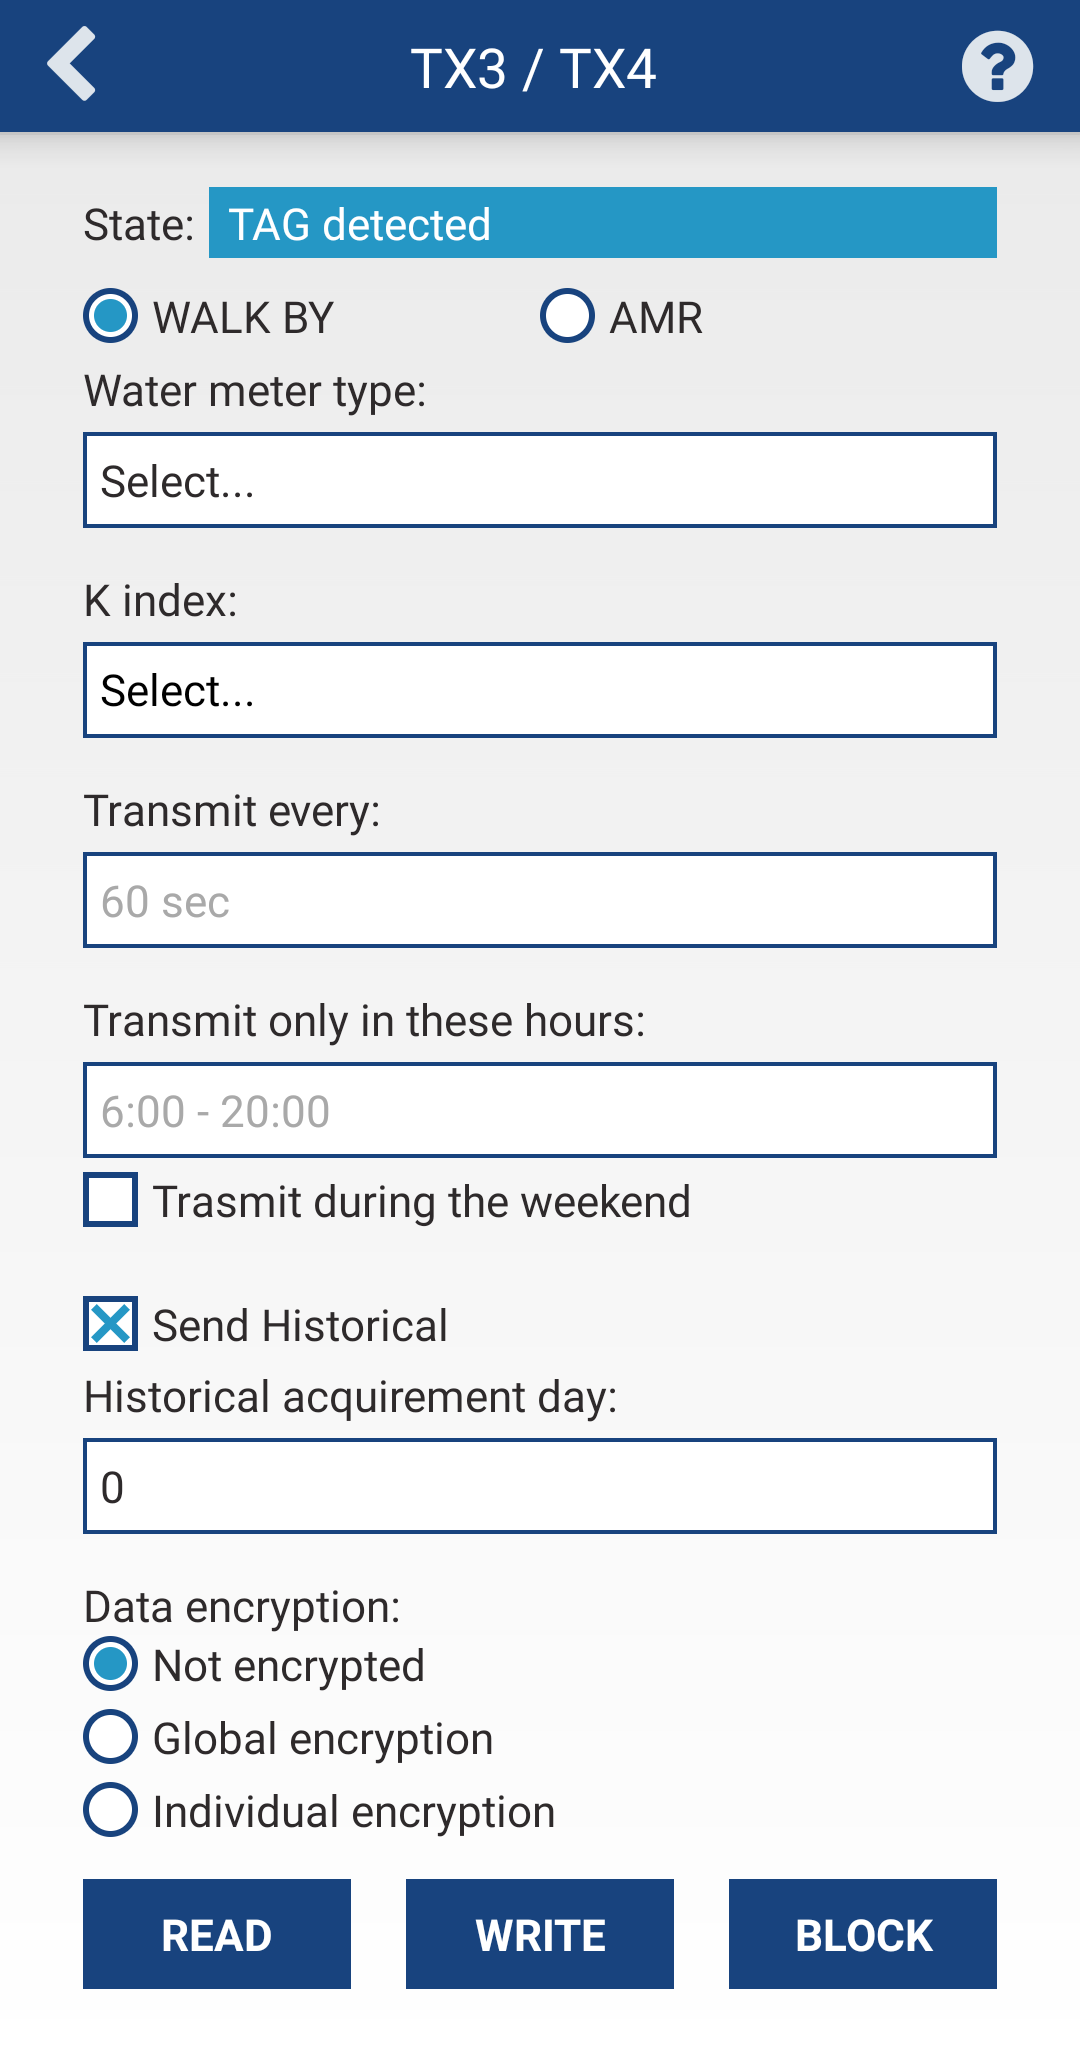Viewport: 1080px width, 2072px height.
Task: Open the Water meter type dropdown
Action: pyautogui.click(x=540, y=480)
